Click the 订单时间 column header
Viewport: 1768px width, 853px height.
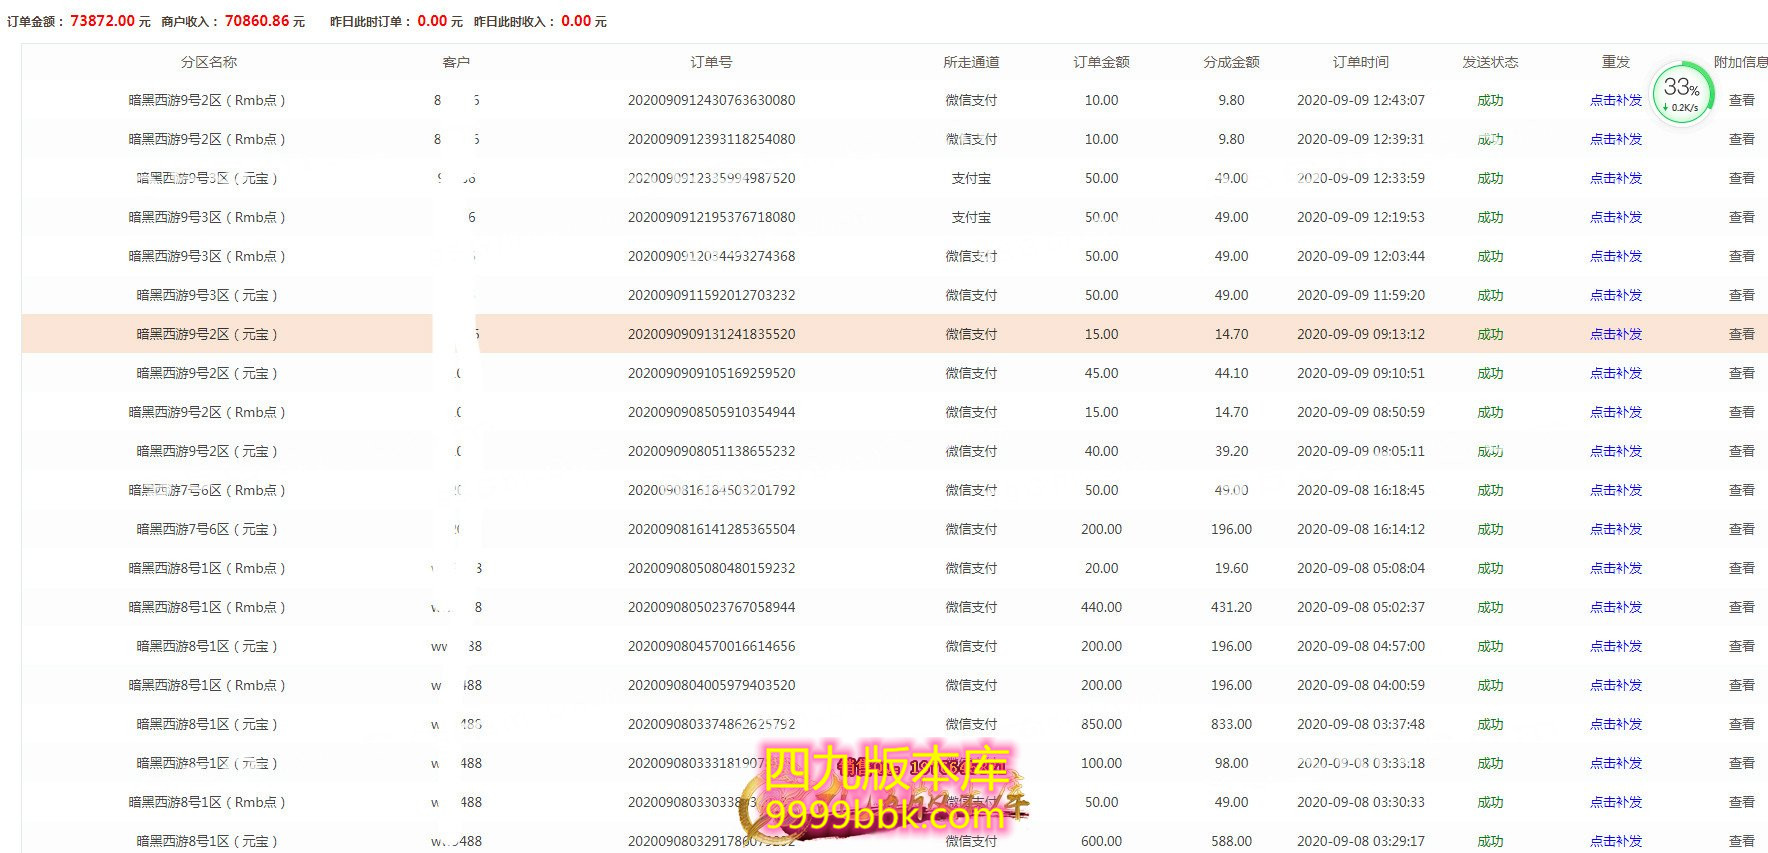[x=1360, y=62]
